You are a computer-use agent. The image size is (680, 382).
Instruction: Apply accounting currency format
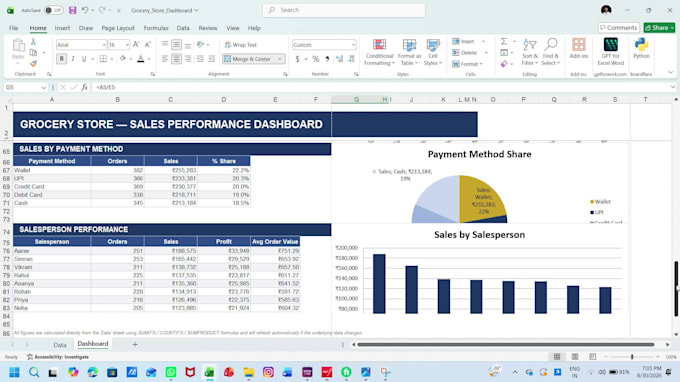tap(297, 59)
